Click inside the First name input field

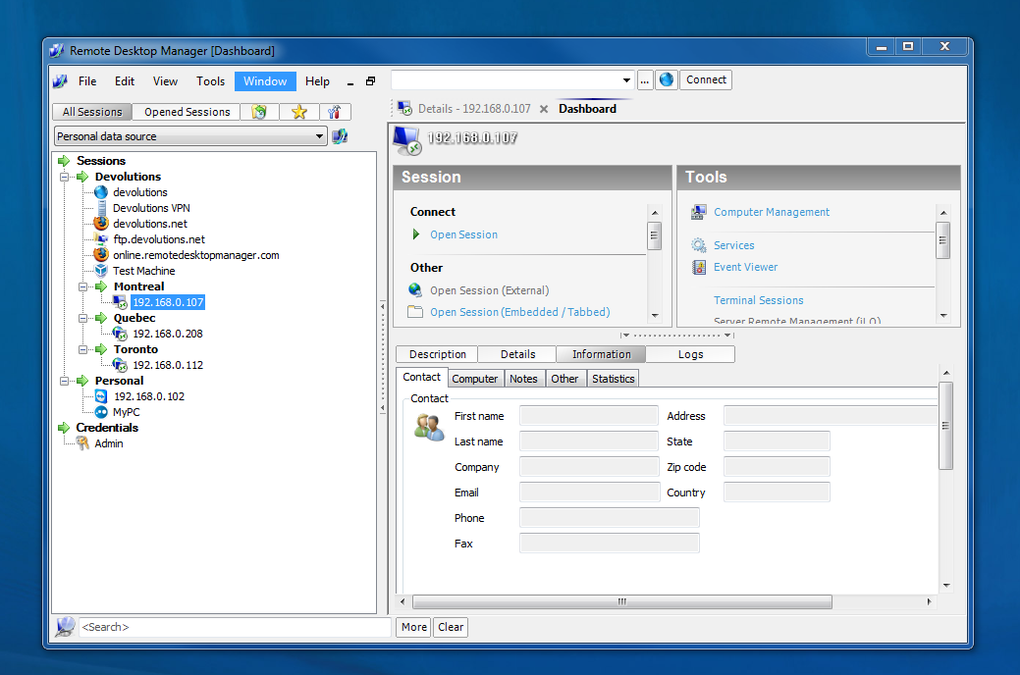(x=588, y=415)
